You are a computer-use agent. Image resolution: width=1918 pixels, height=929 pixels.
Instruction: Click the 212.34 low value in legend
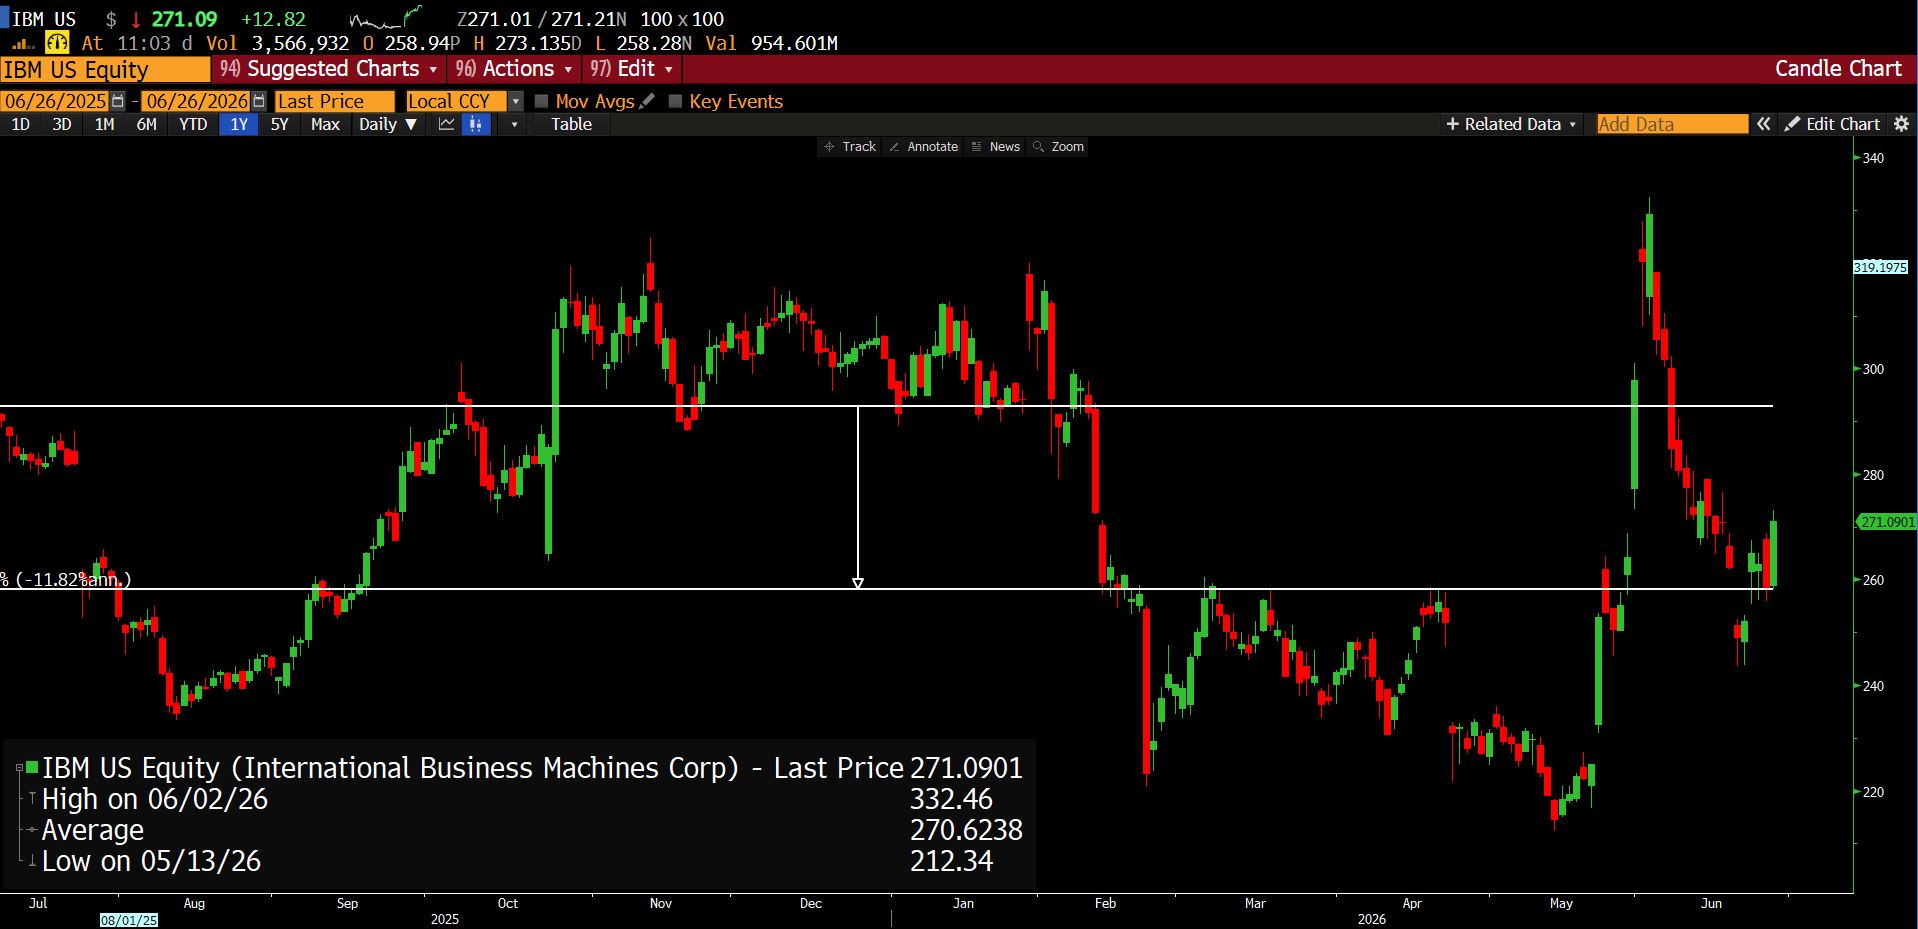click(x=951, y=861)
